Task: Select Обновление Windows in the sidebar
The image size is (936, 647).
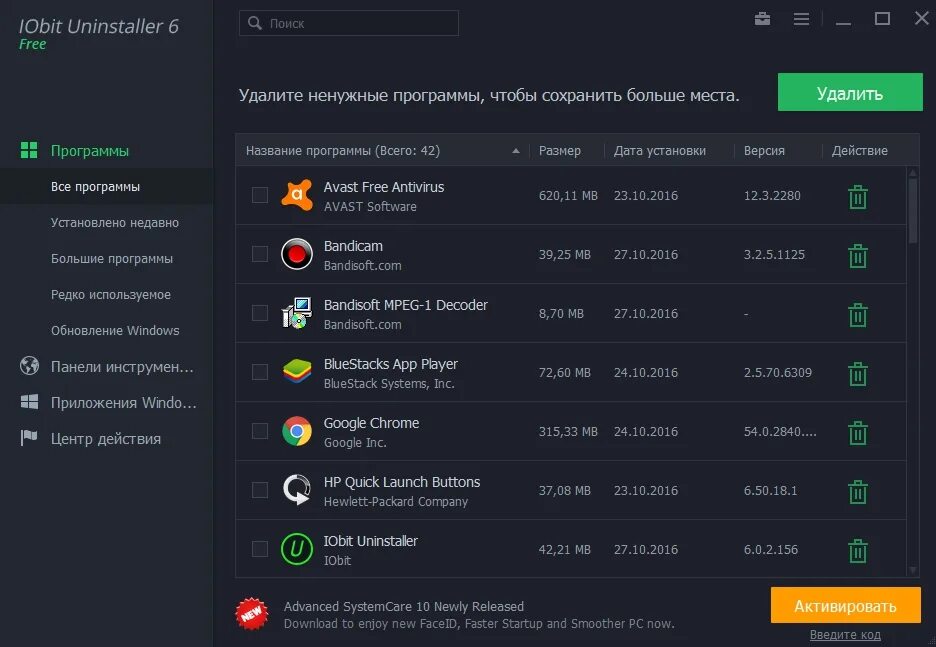Action: (115, 330)
